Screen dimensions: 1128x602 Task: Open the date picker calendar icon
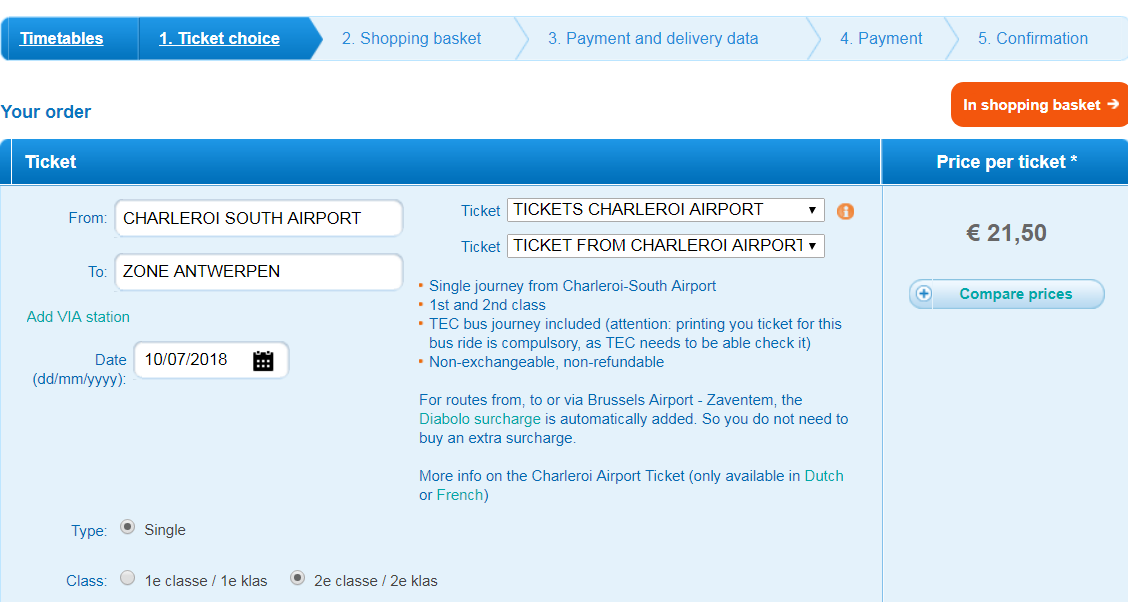point(263,360)
